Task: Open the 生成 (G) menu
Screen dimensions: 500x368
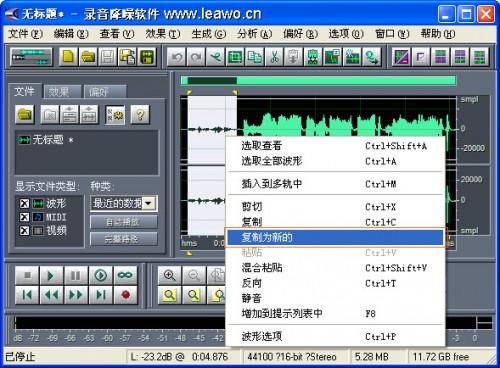Action: (x=209, y=34)
